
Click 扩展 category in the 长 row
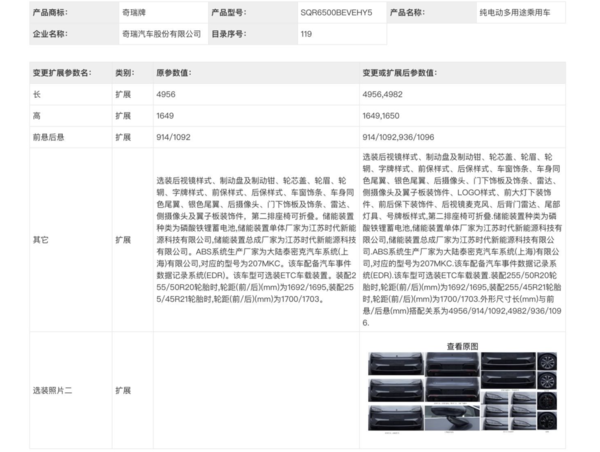click(123, 95)
